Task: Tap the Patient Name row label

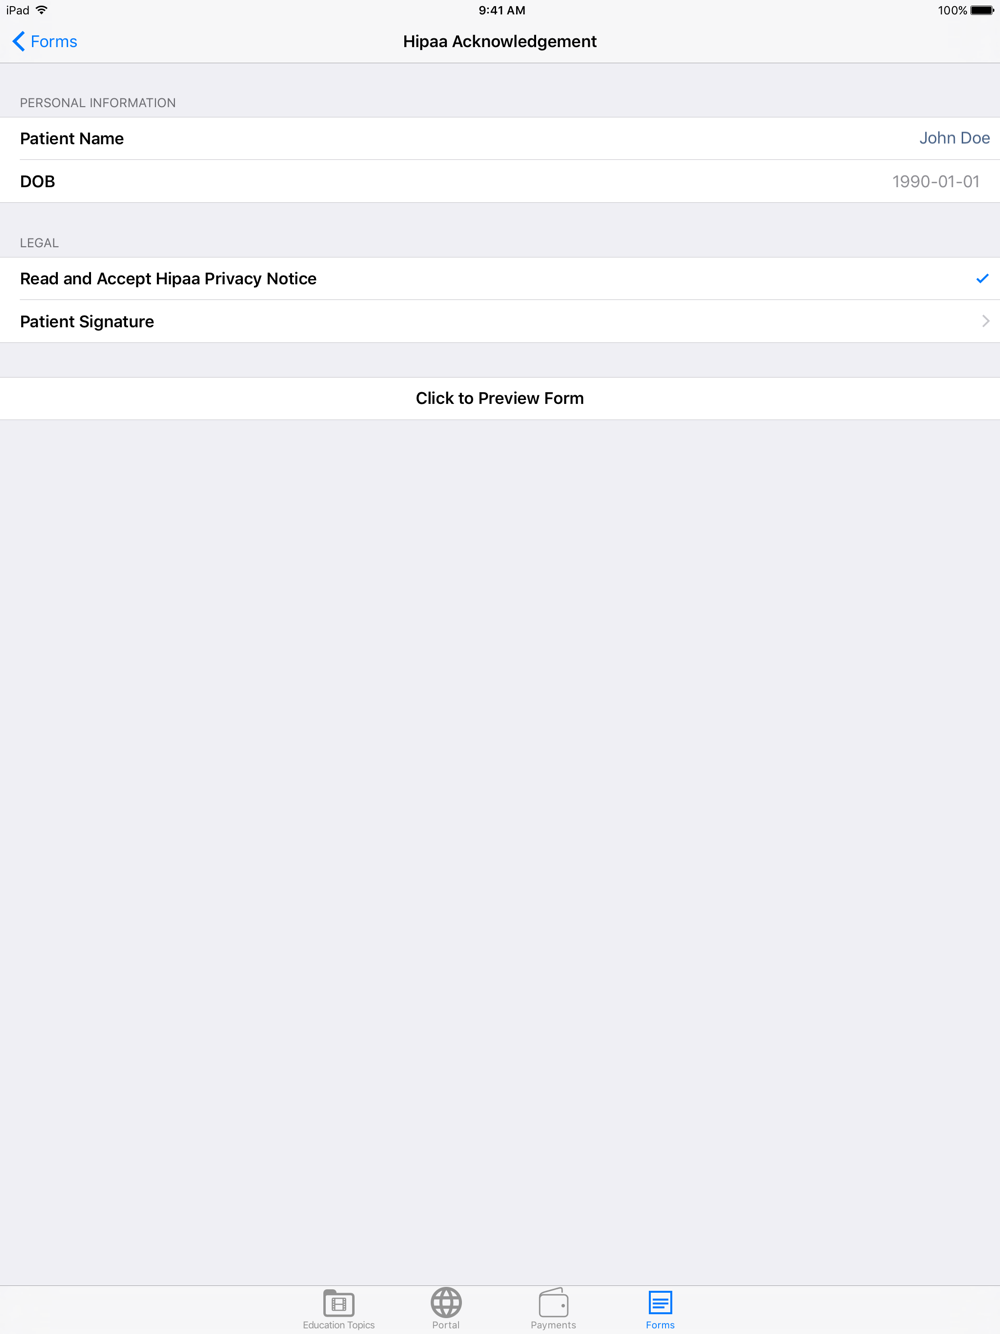Action: pyautogui.click(x=72, y=139)
